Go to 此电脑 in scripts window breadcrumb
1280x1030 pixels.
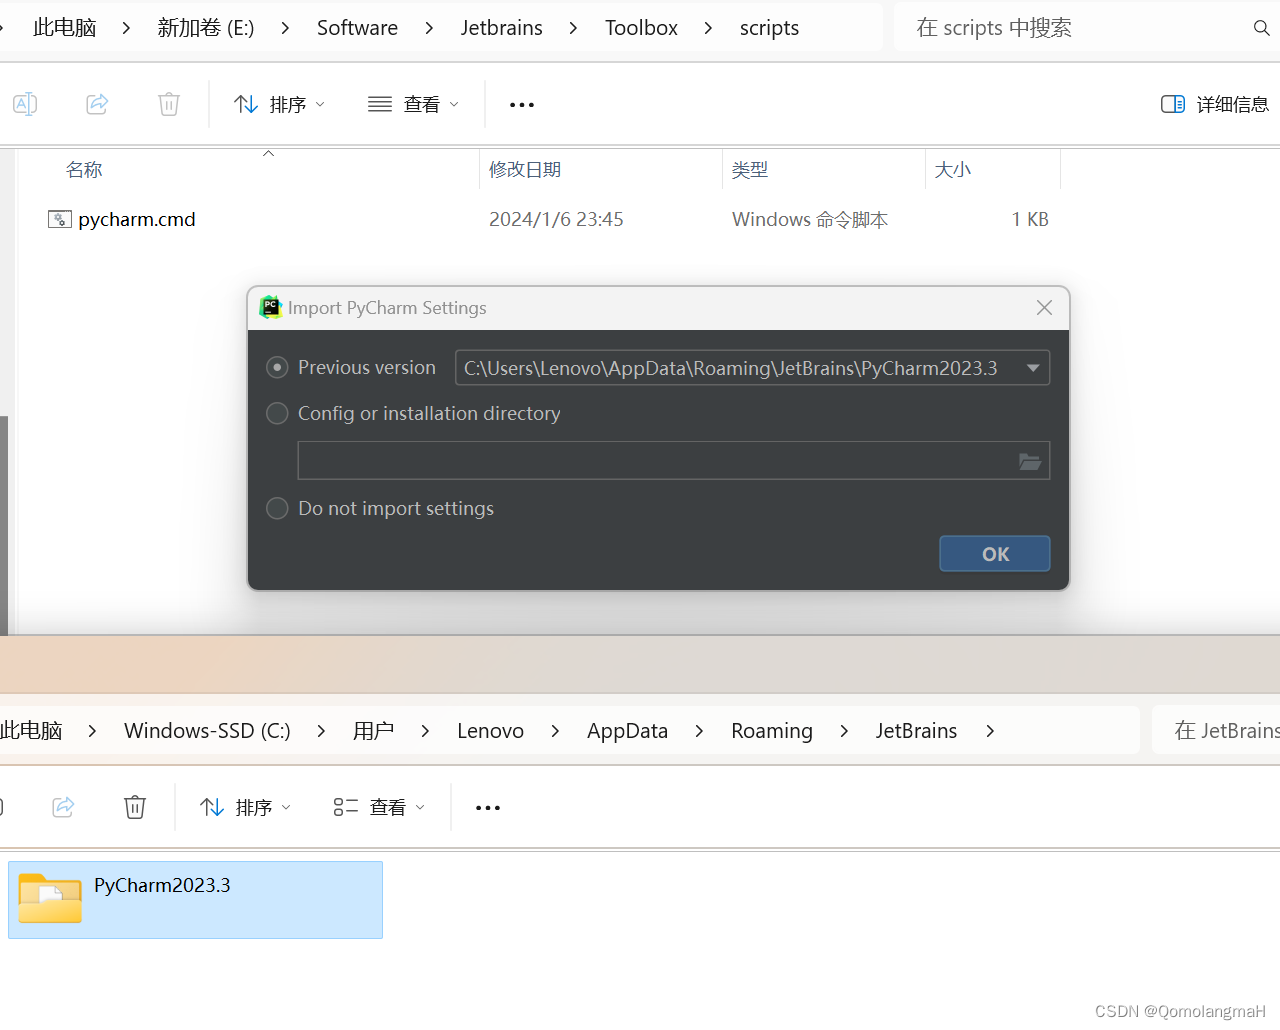point(65,28)
